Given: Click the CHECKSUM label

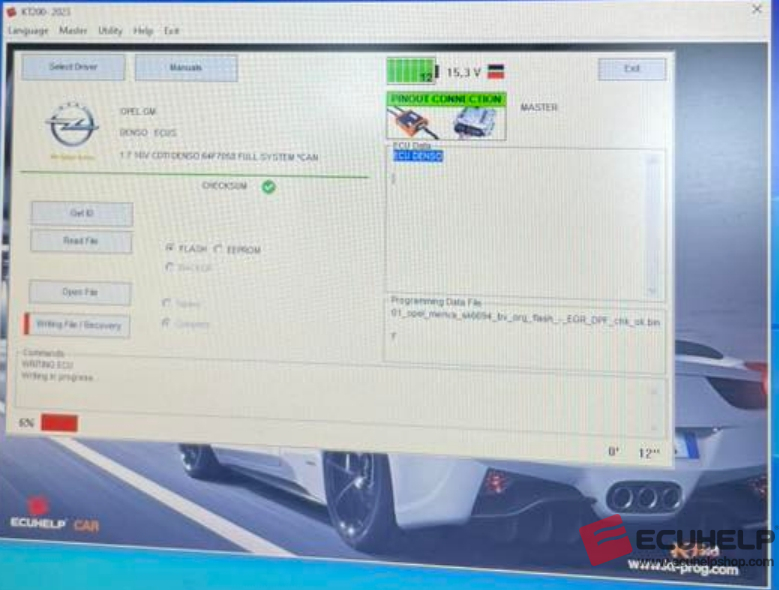Looking at the screenshot, I should tap(224, 185).
